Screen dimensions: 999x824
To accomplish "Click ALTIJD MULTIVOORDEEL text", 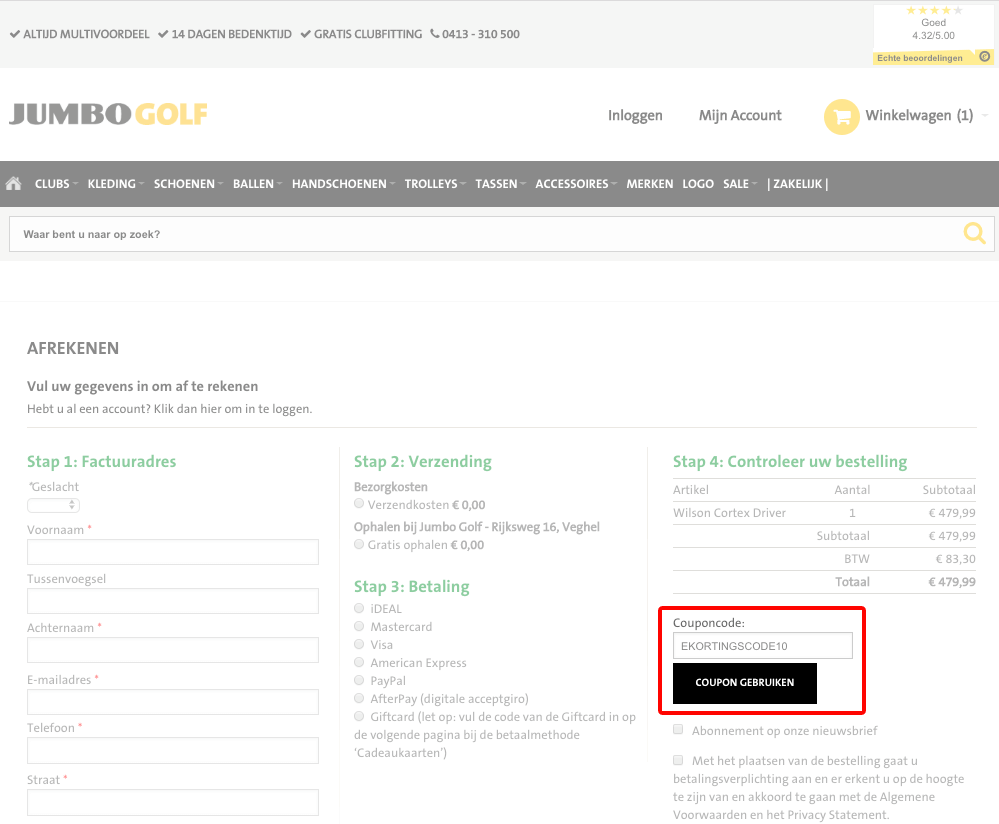I will click(x=86, y=34).
